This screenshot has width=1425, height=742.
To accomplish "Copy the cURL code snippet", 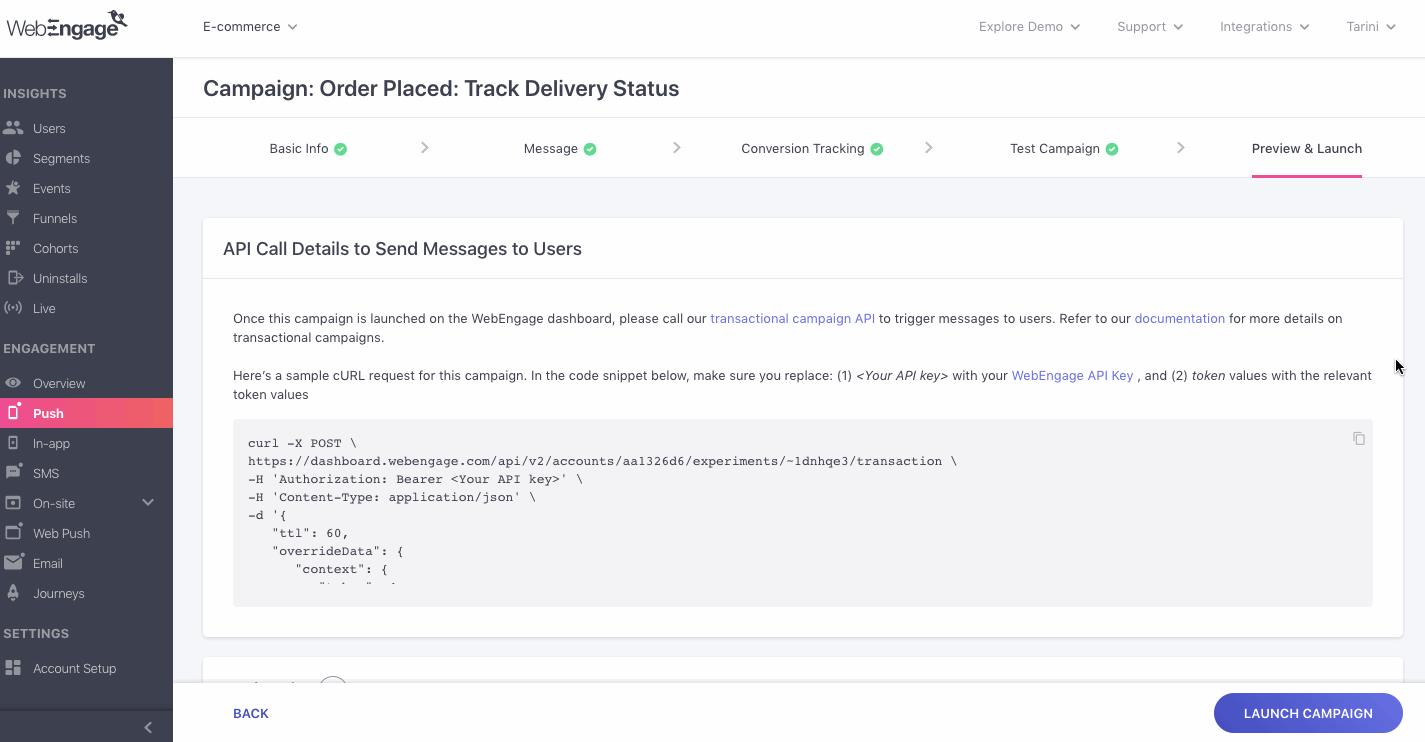I will (x=1359, y=438).
